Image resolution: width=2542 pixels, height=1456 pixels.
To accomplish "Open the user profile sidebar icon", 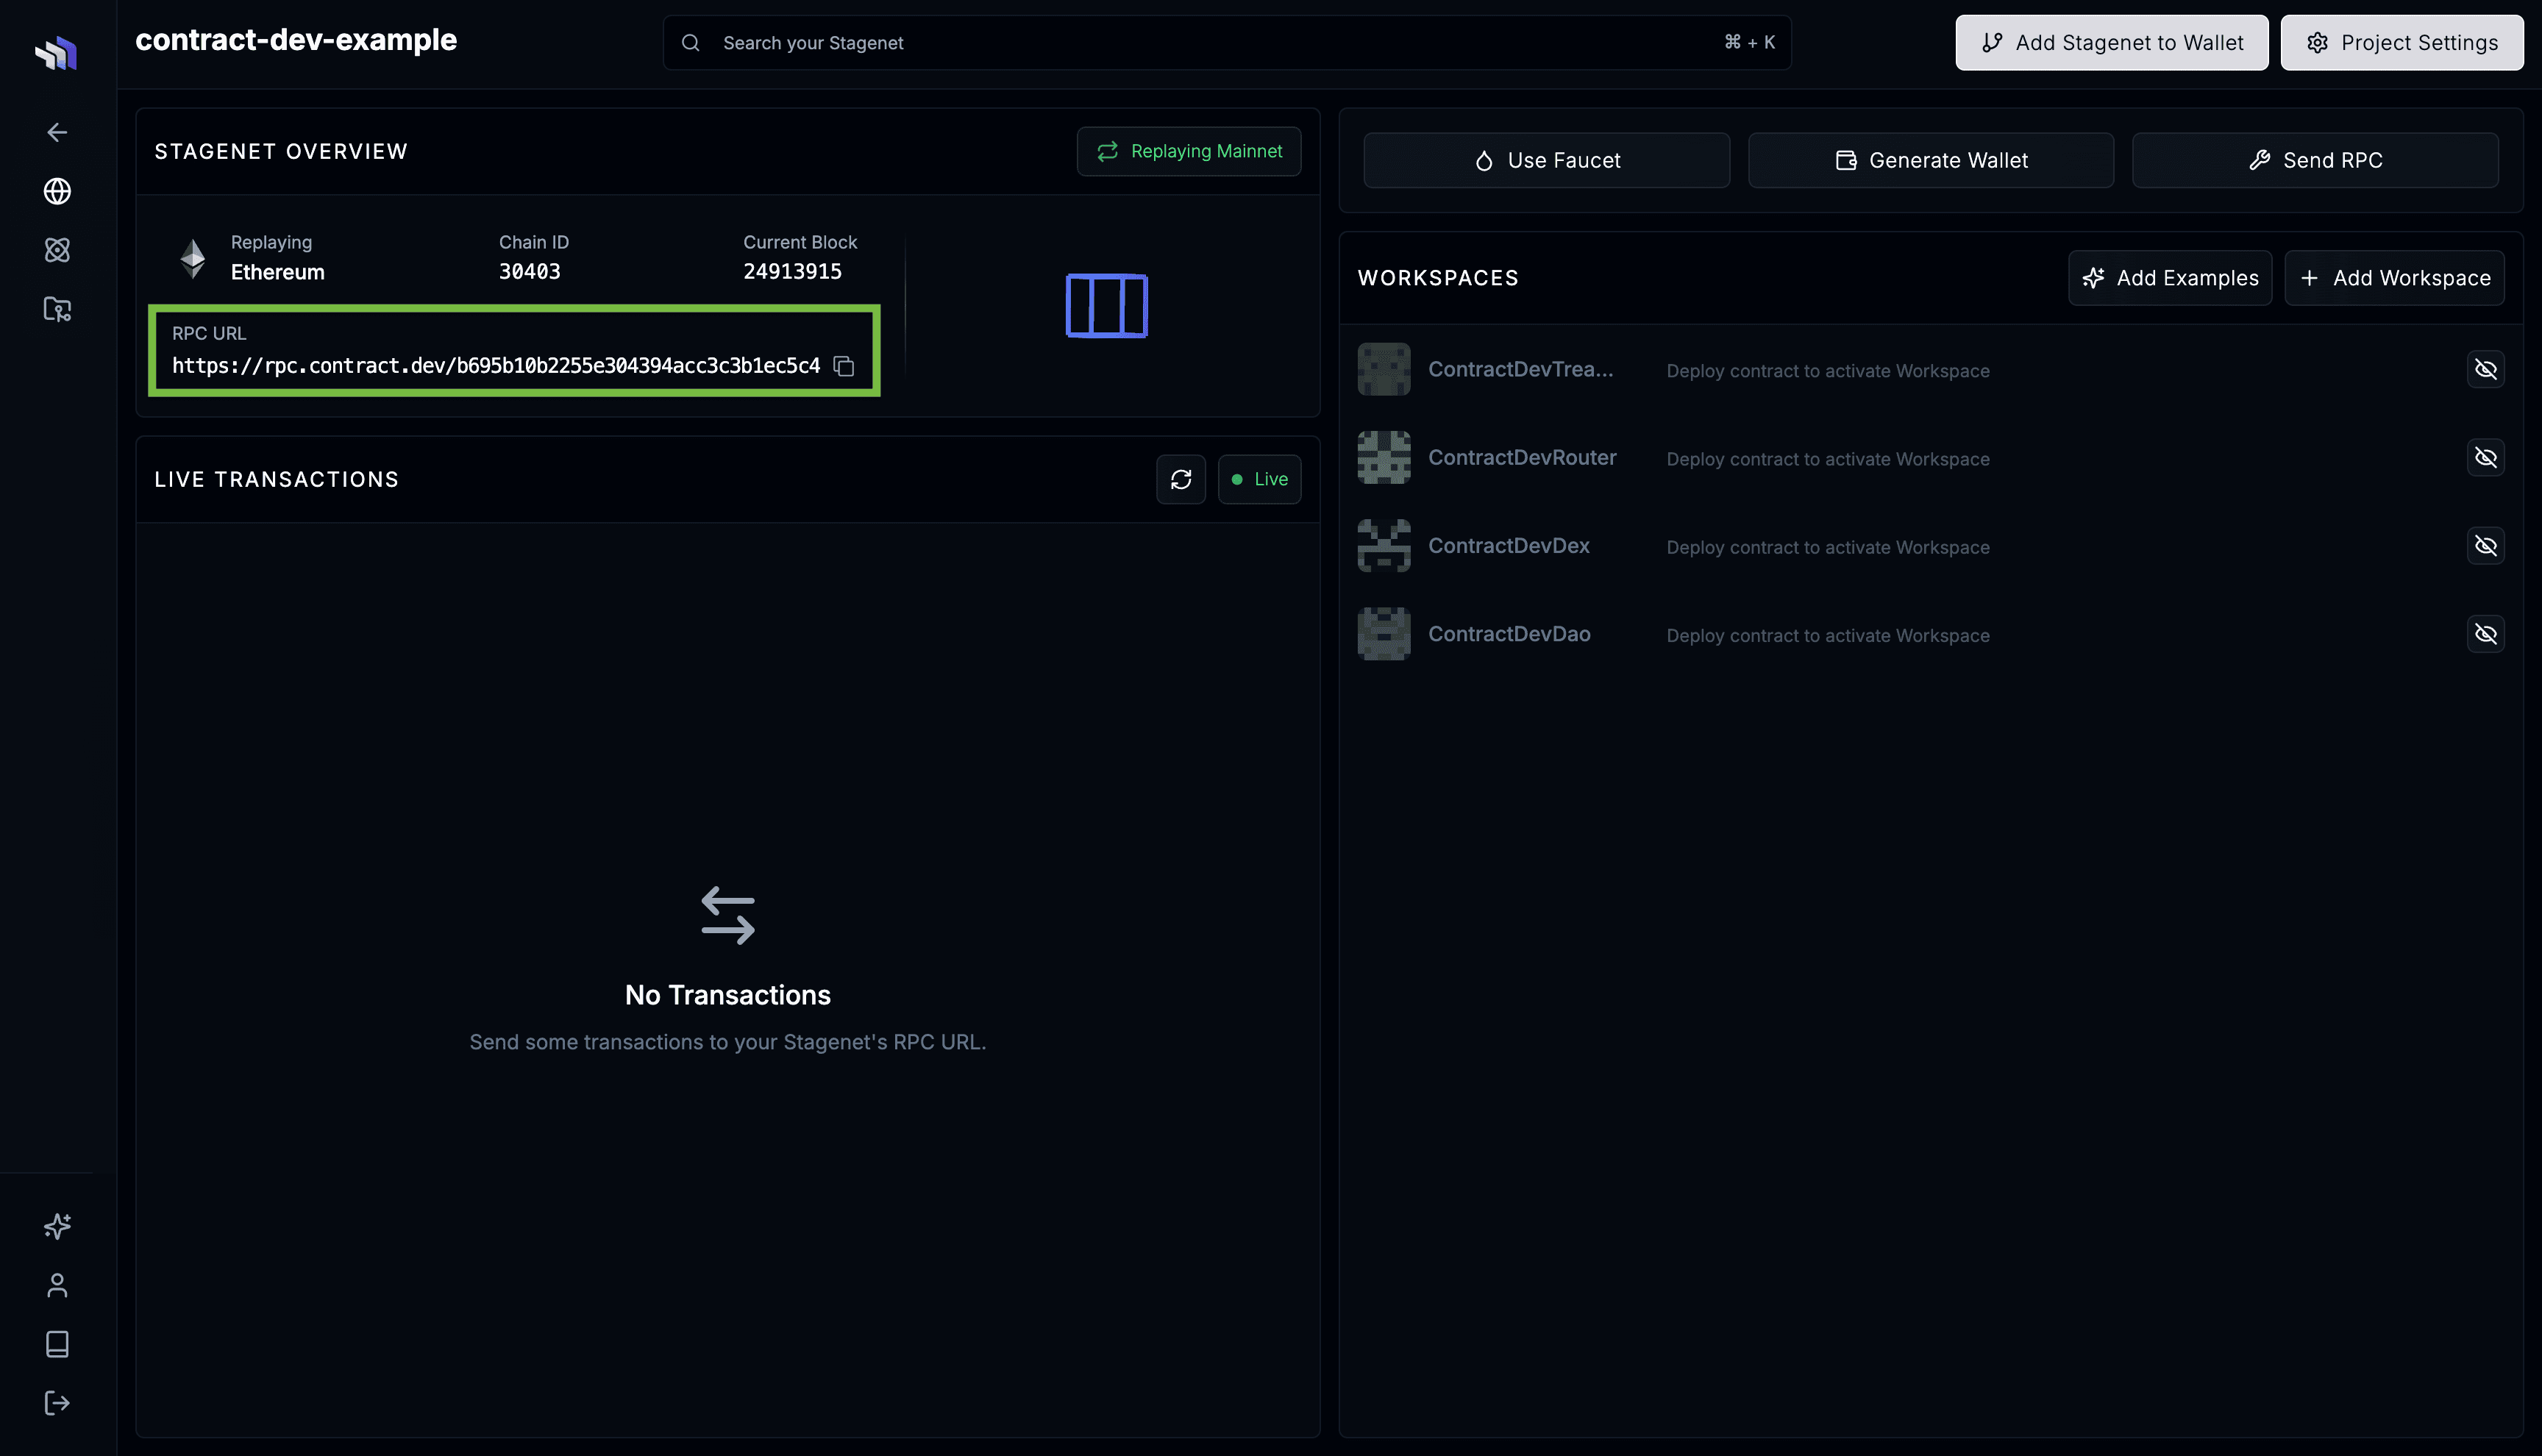I will click(57, 1285).
